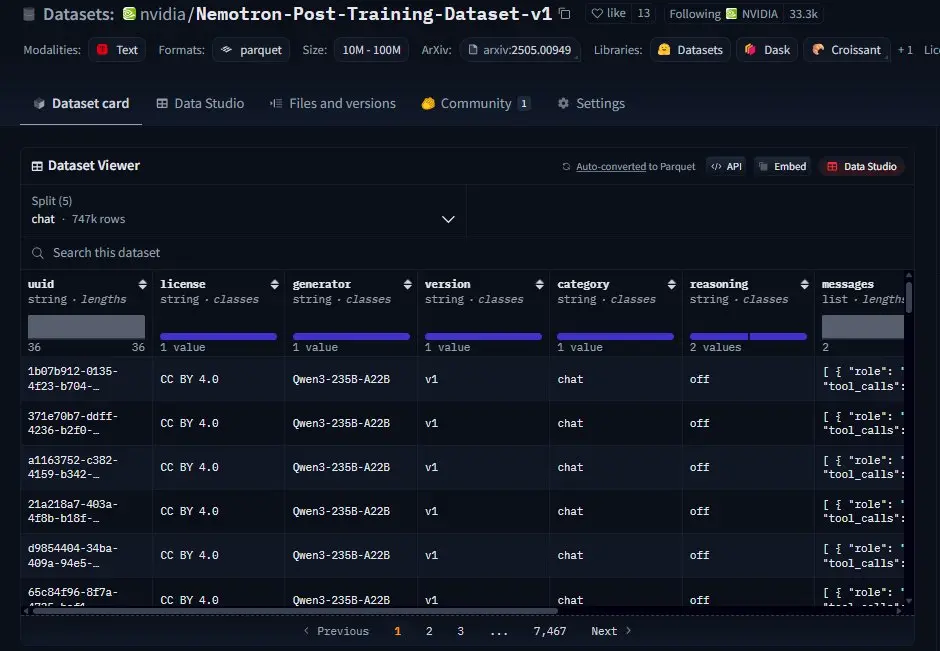Select the Dask library tag

tap(767, 50)
